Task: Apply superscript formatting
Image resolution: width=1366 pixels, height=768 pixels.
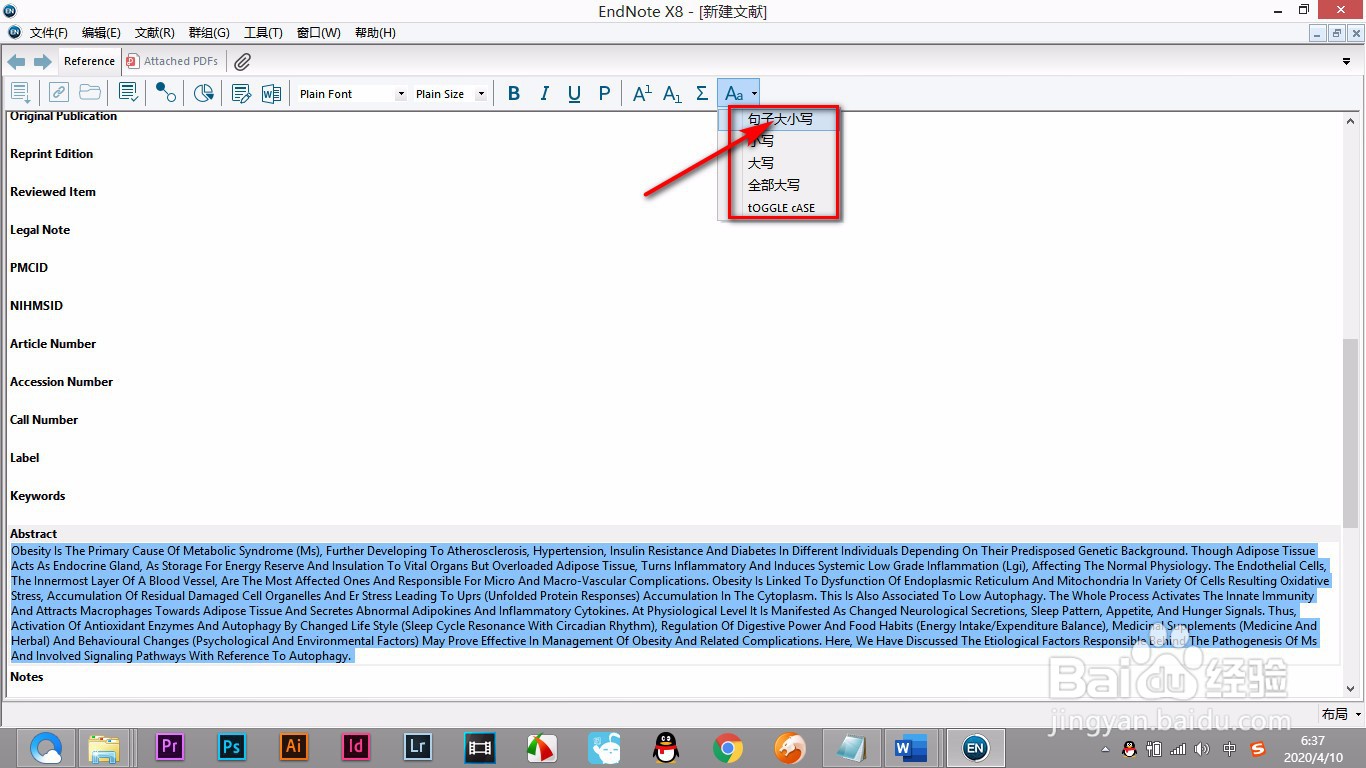Action: pos(642,93)
